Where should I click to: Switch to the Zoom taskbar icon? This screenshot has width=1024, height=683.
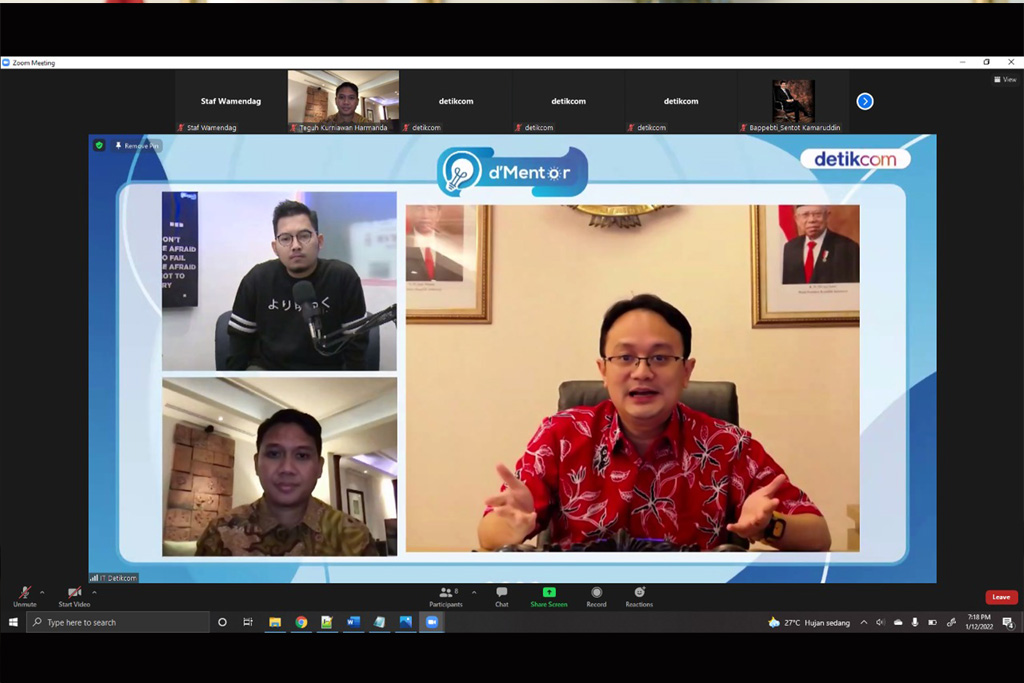click(x=432, y=622)
